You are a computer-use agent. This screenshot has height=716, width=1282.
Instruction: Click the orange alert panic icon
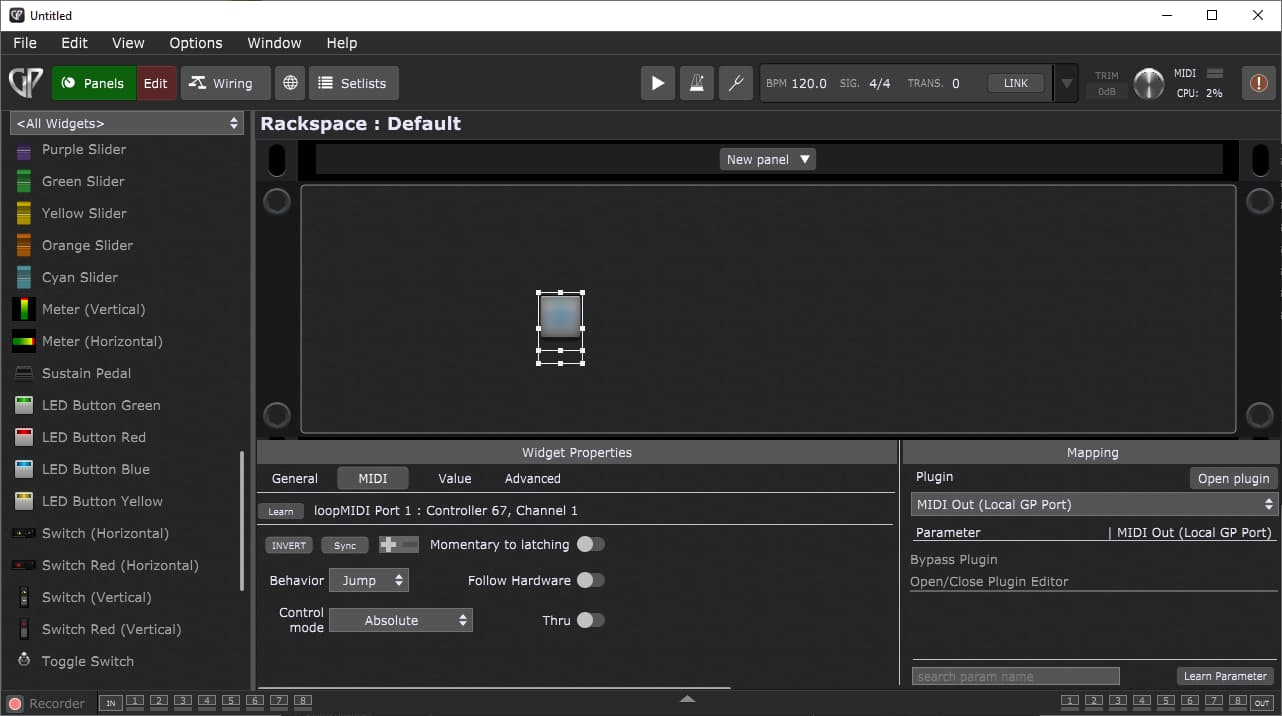pos(1258,83)
